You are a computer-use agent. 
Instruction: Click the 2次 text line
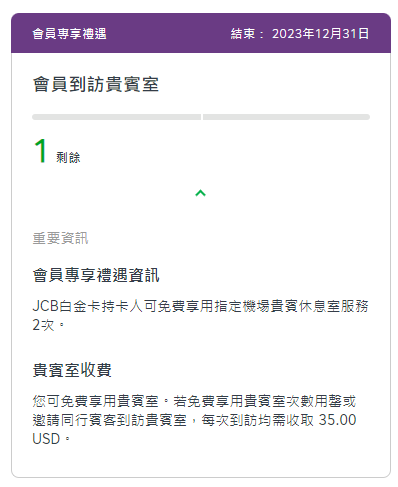tap(48, 325)
